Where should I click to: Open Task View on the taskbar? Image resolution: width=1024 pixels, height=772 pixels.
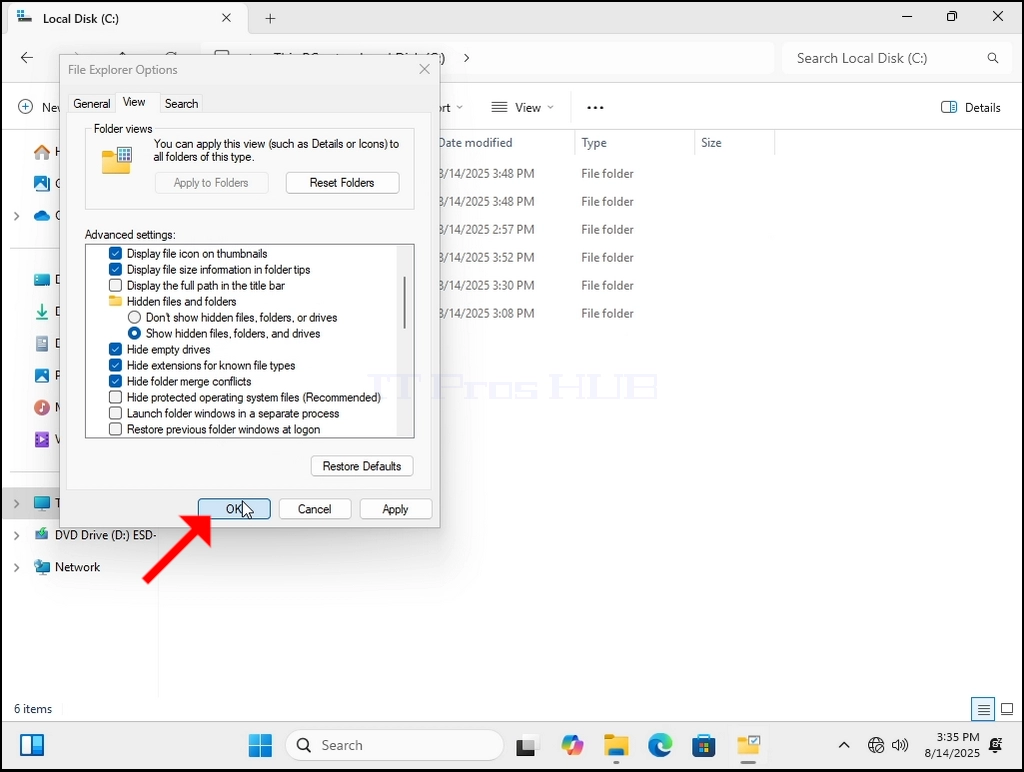coord(526,745)
